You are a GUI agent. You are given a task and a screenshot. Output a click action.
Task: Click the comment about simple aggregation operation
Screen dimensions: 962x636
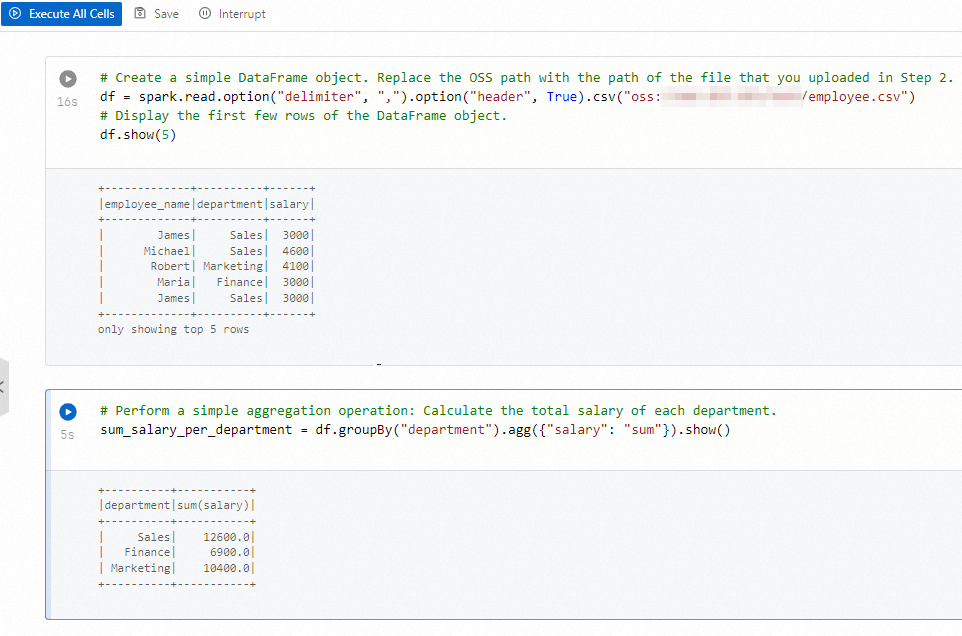click(x=438, y=410)
